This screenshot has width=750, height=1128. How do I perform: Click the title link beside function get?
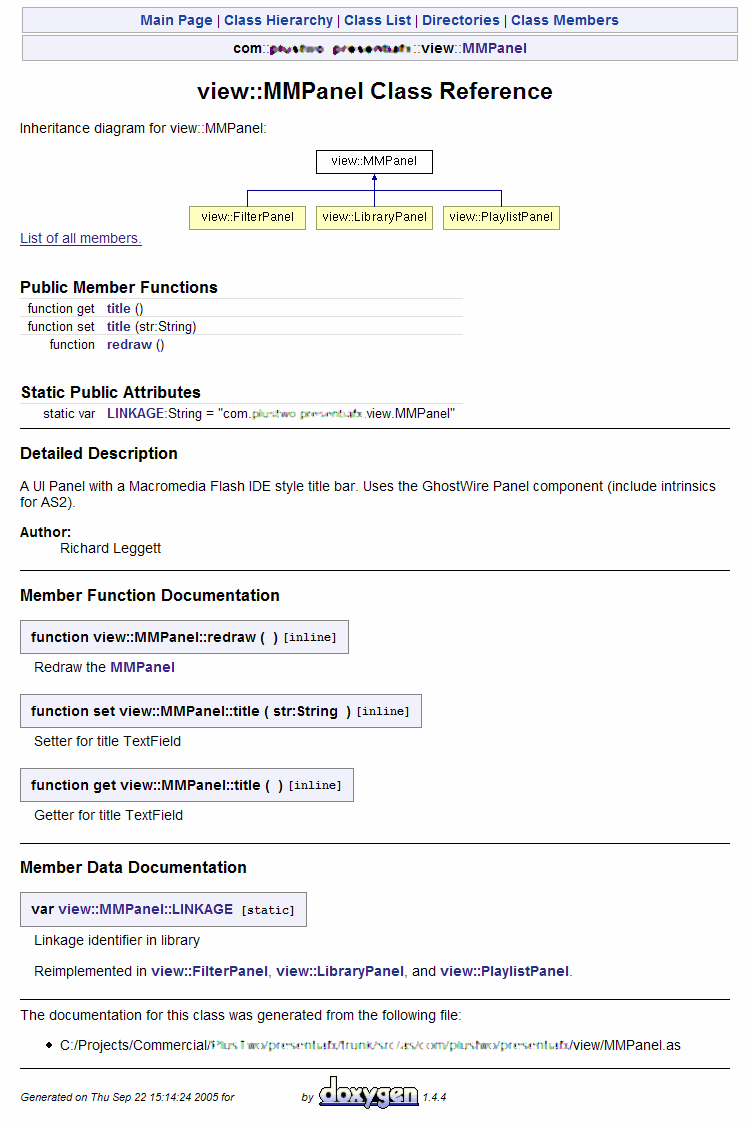tap(119, 309)
